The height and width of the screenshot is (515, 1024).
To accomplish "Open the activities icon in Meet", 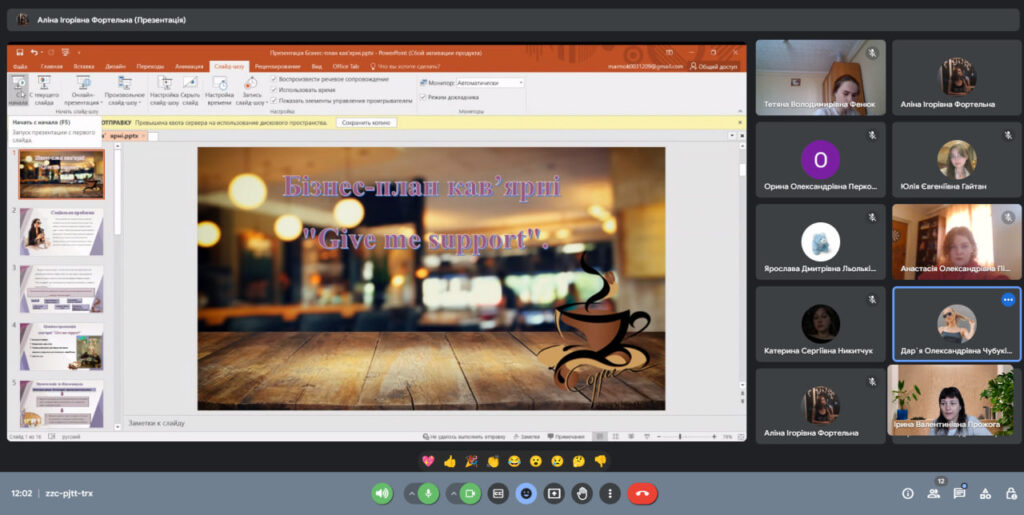I will [x=985, y=493].
